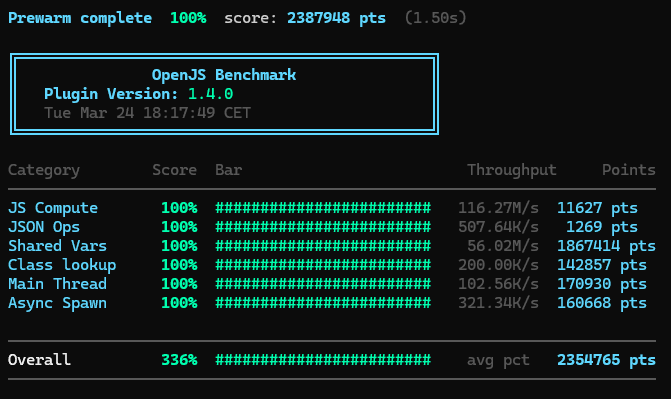
Task: Click the Category column header
Action: pyautogui.click(x=44, y=170)
